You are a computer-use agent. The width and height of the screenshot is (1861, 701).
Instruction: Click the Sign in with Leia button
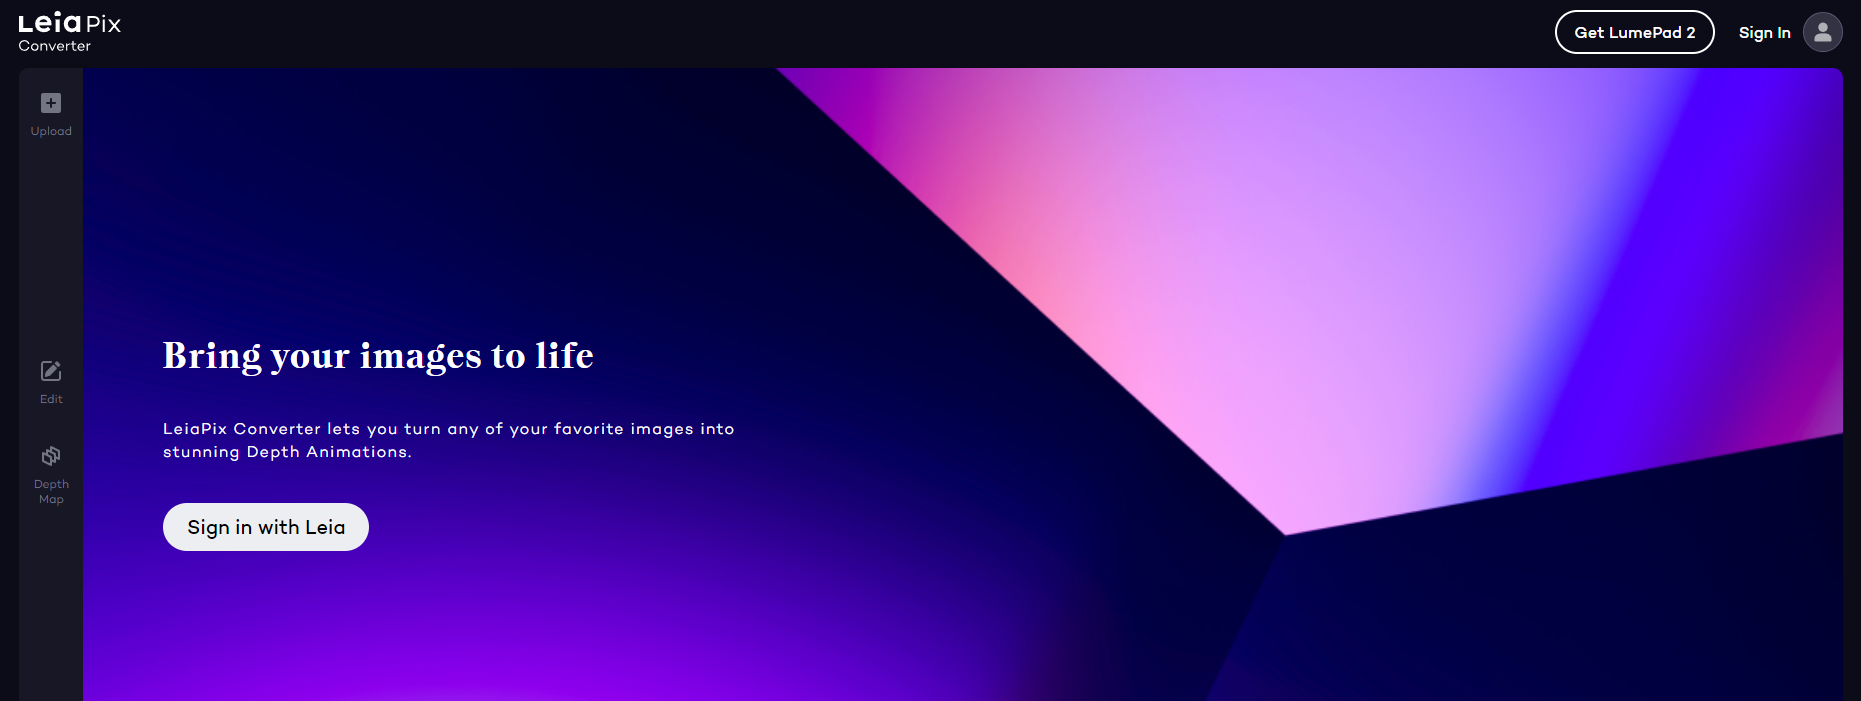pos(266,527)
